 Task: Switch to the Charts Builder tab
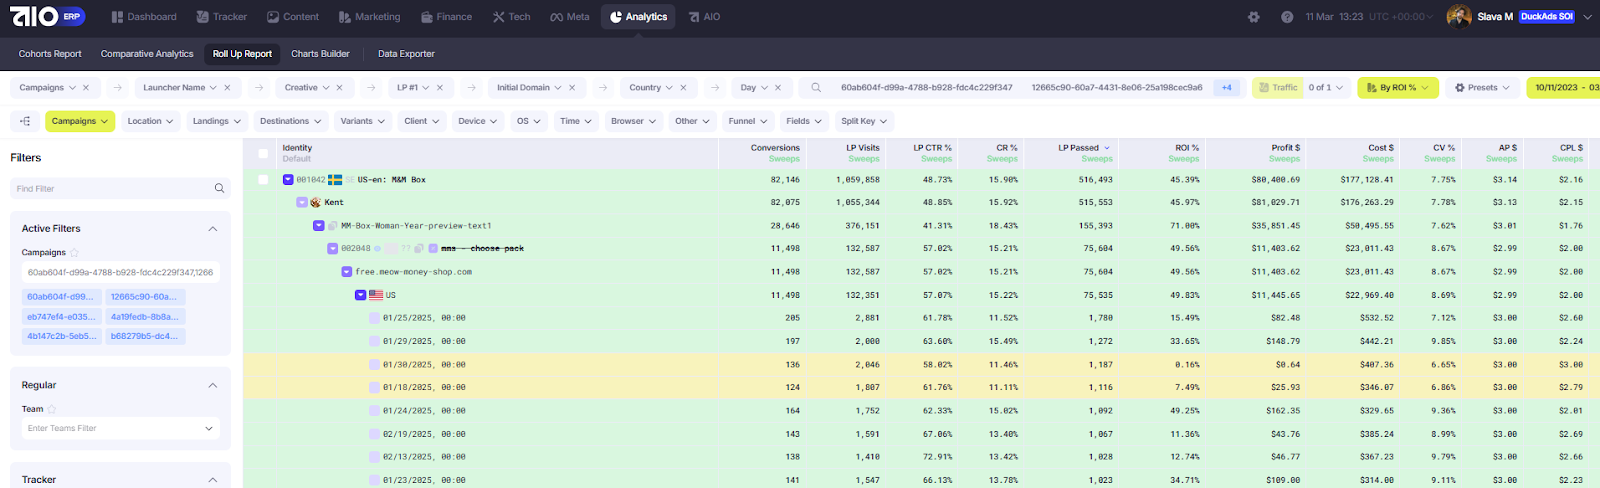pyautogui.click(x=320, y=54)
